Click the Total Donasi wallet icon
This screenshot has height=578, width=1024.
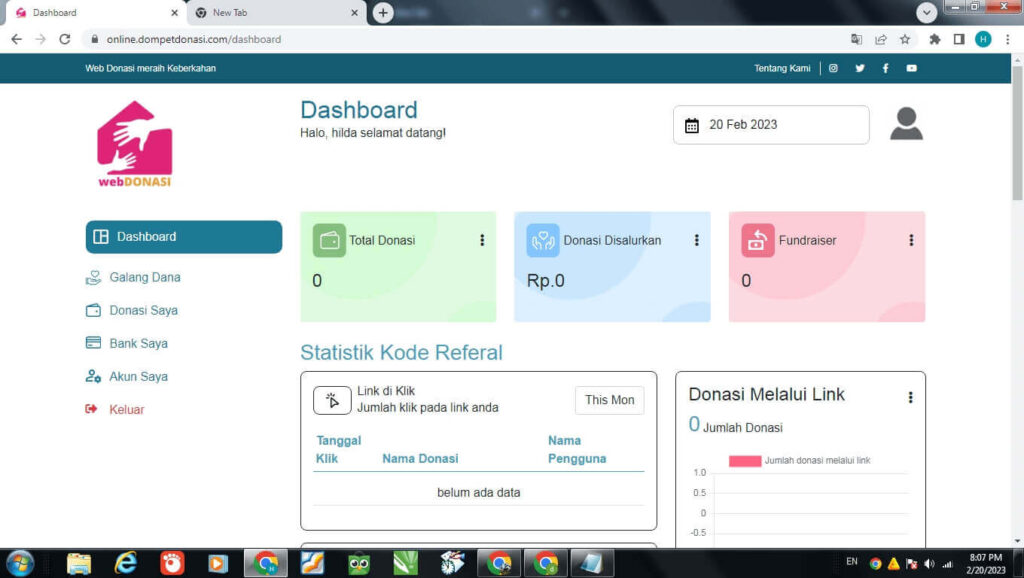[x=329, y=240]
